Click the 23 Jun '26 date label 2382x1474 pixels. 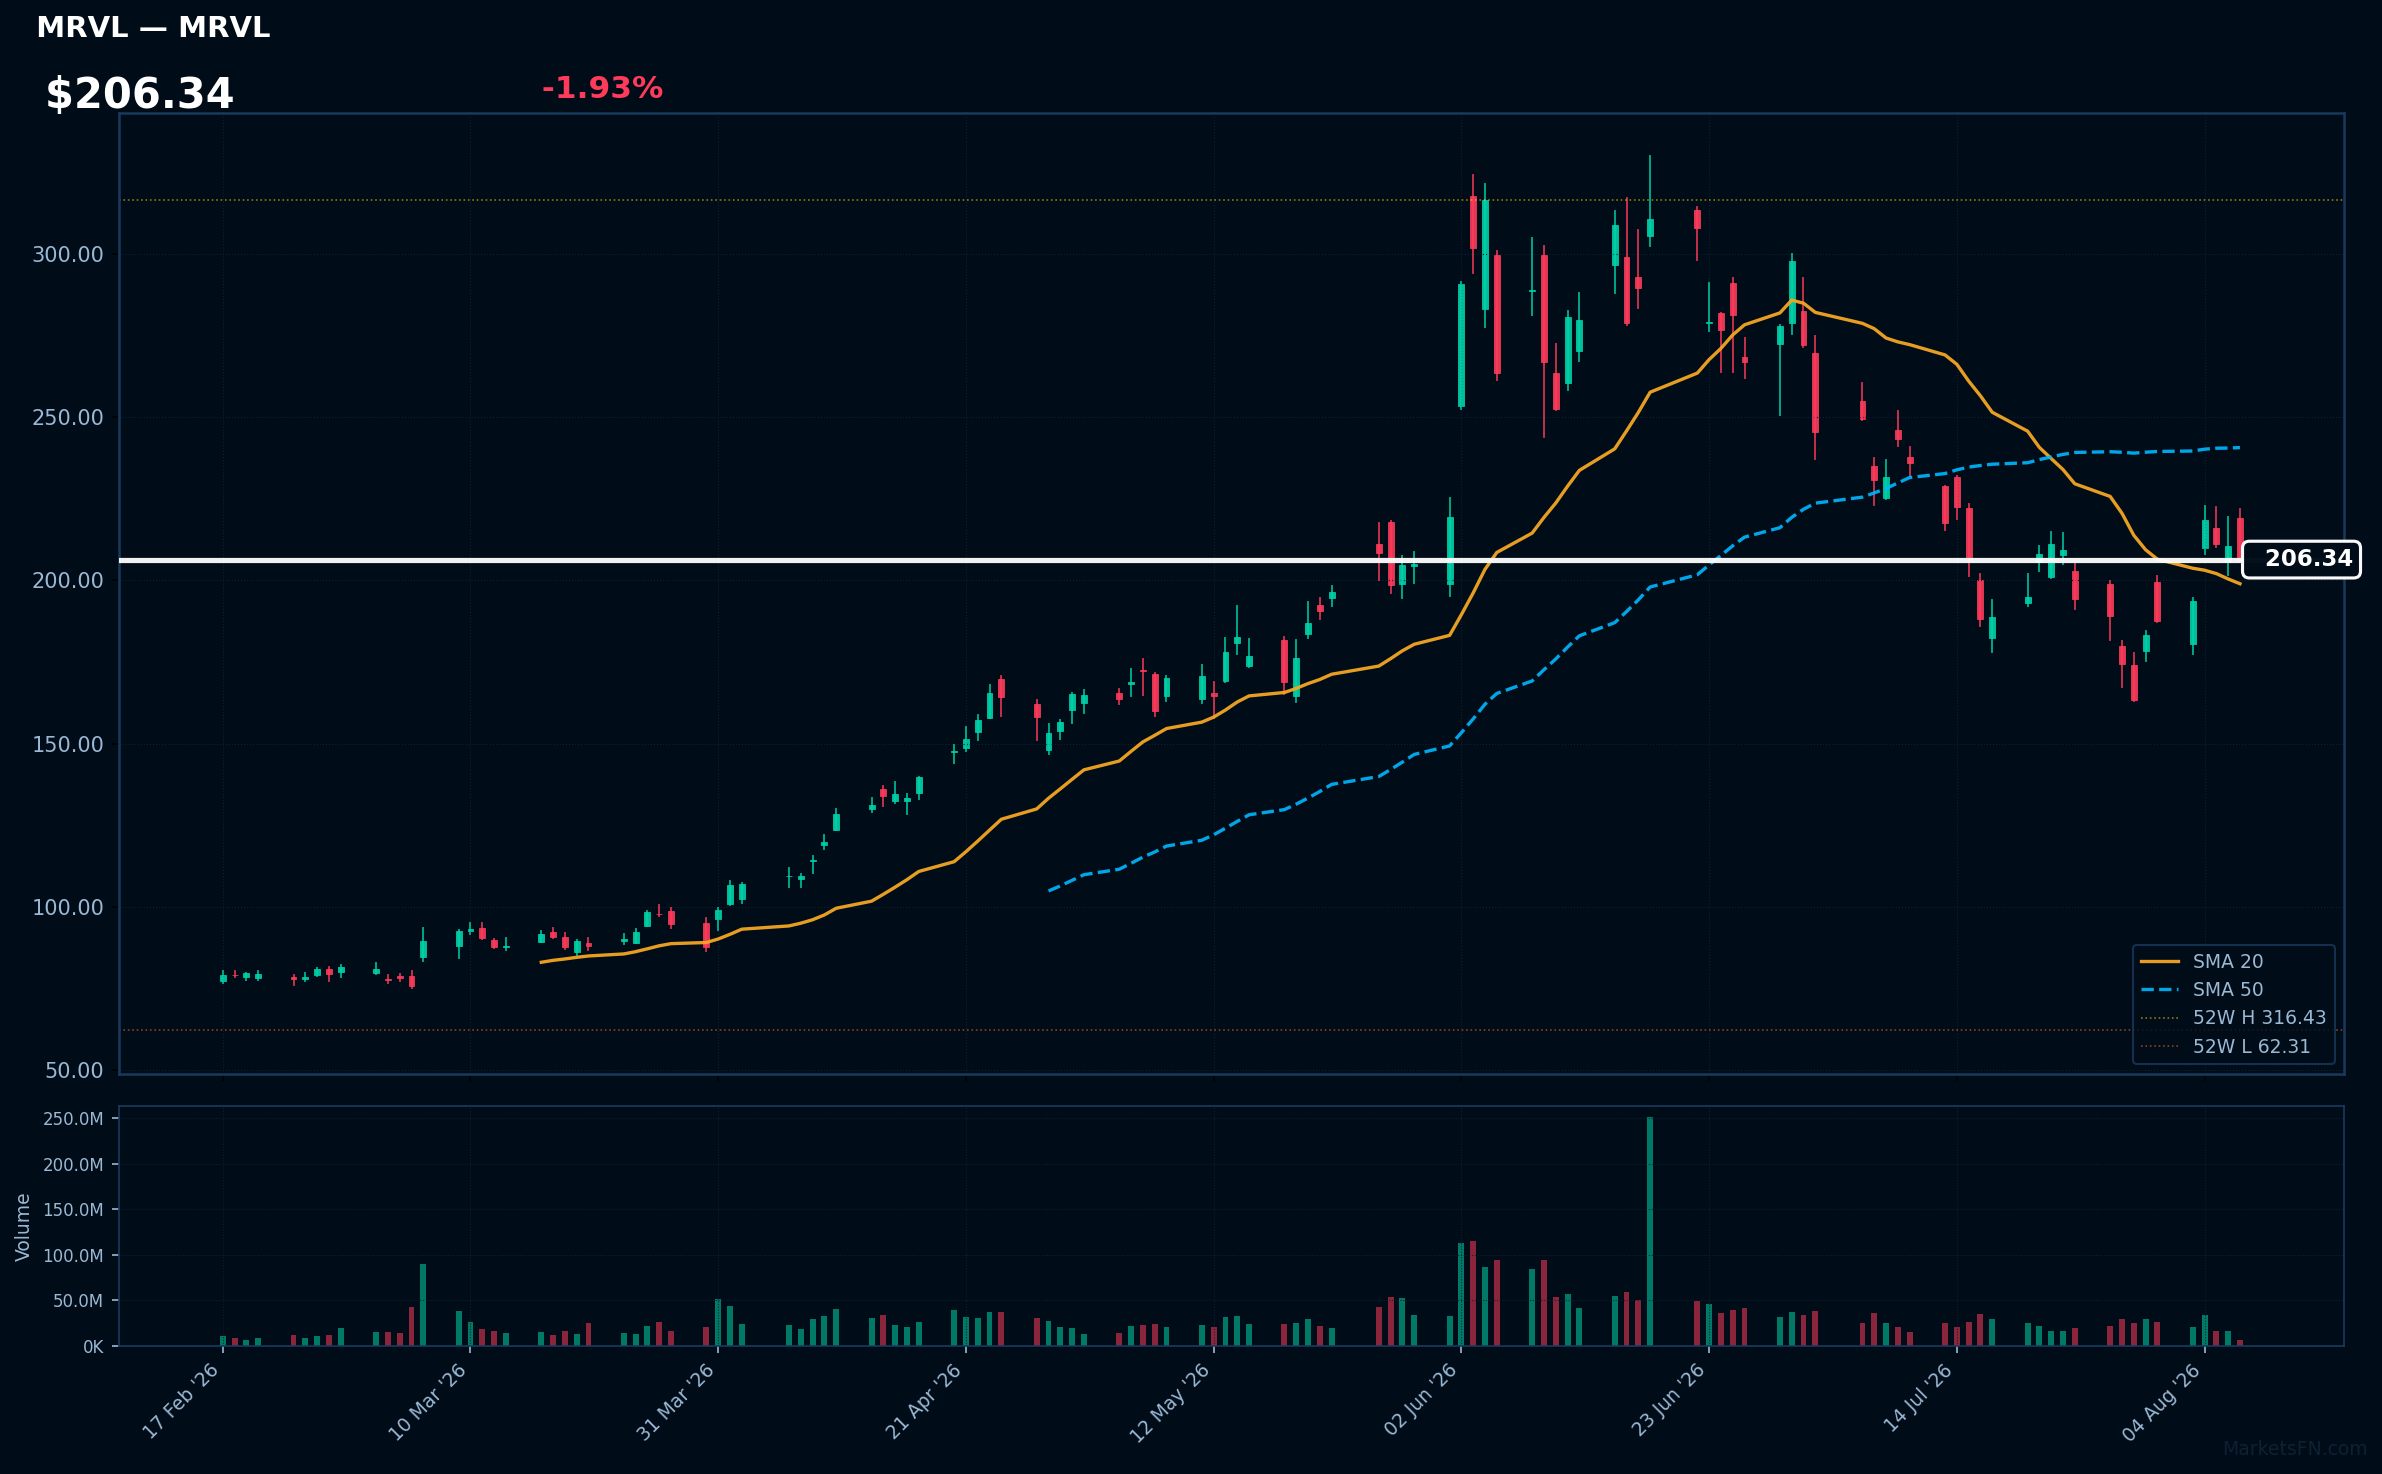click(1668, 1400)
